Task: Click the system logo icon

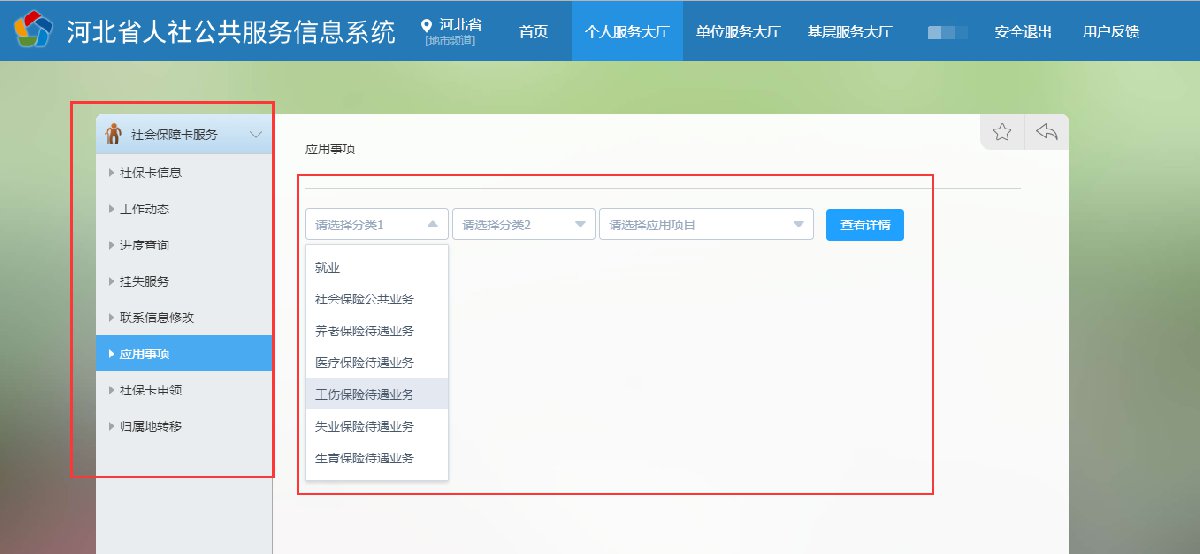Action: point(33,30)
